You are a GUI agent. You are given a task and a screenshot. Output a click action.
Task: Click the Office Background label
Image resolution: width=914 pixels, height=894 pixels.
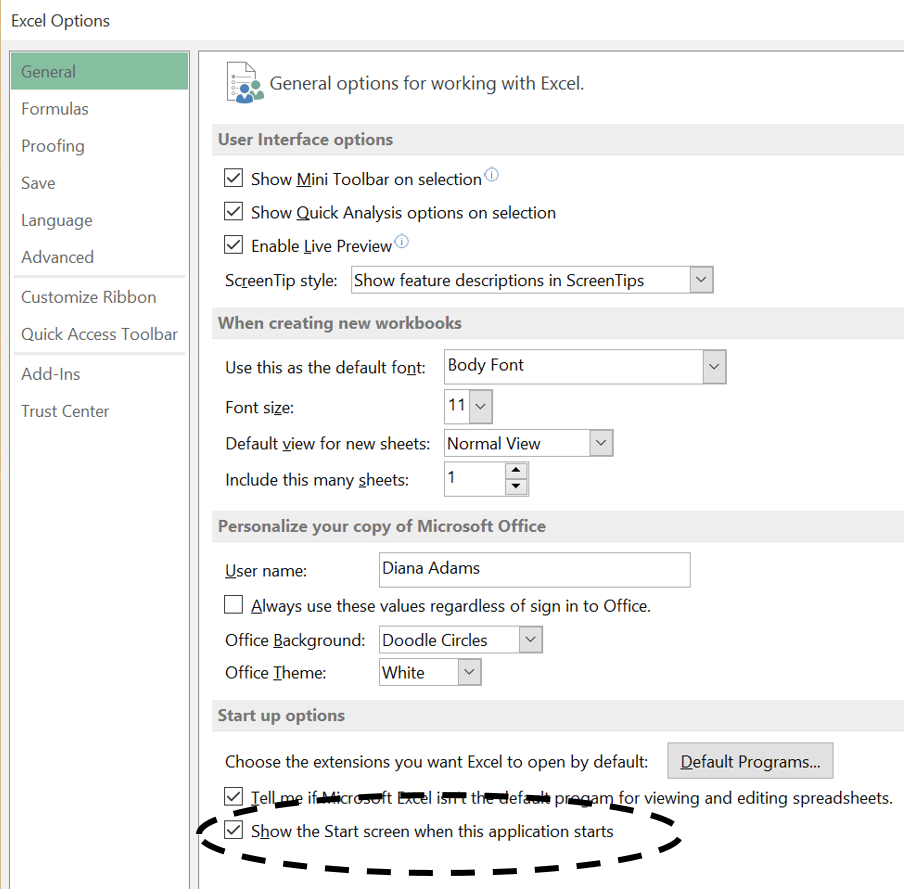[296, 640]
